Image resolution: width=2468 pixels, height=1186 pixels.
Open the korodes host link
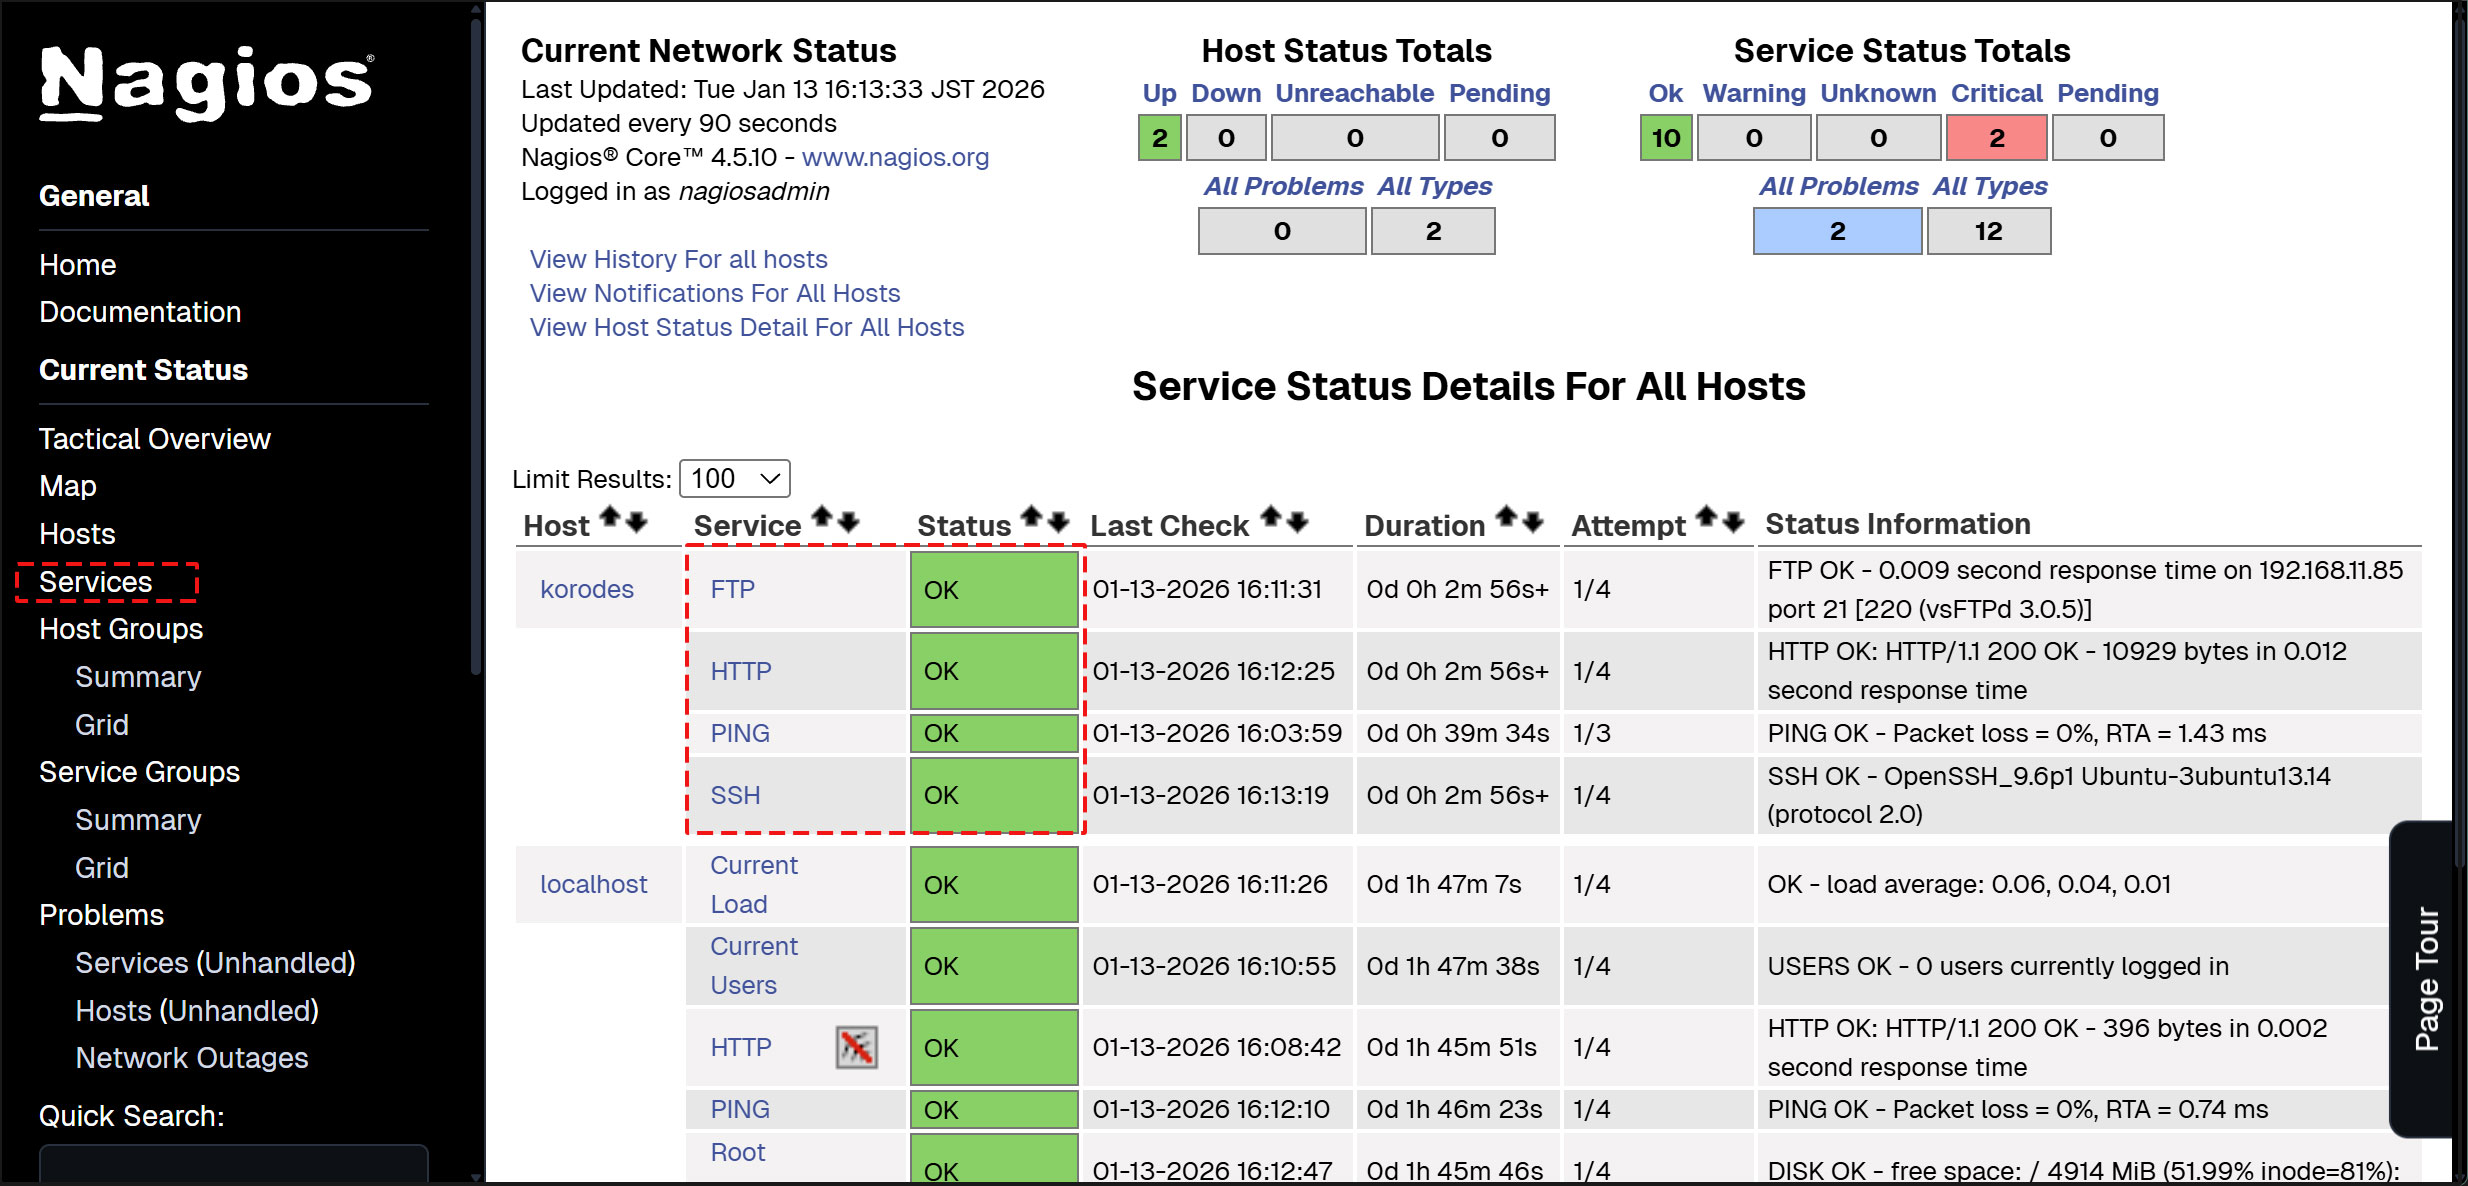(587, 589)
